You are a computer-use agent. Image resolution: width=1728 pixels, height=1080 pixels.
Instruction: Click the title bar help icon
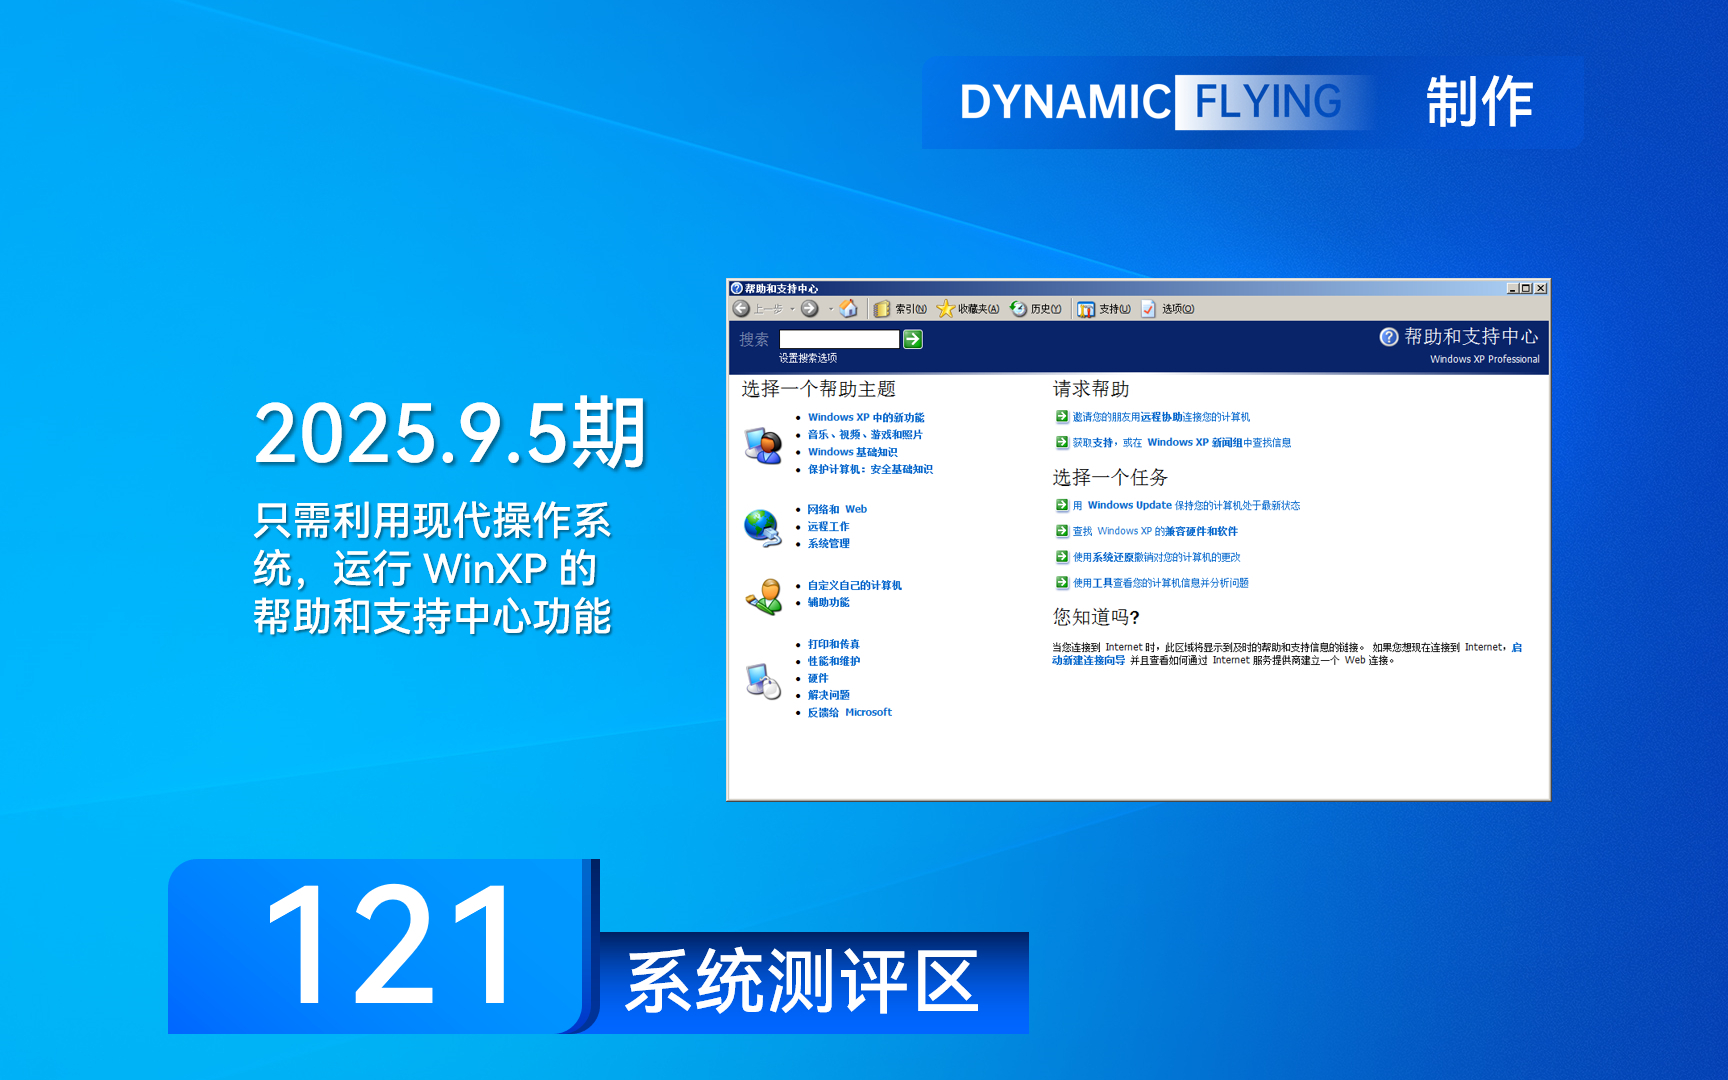737,288
